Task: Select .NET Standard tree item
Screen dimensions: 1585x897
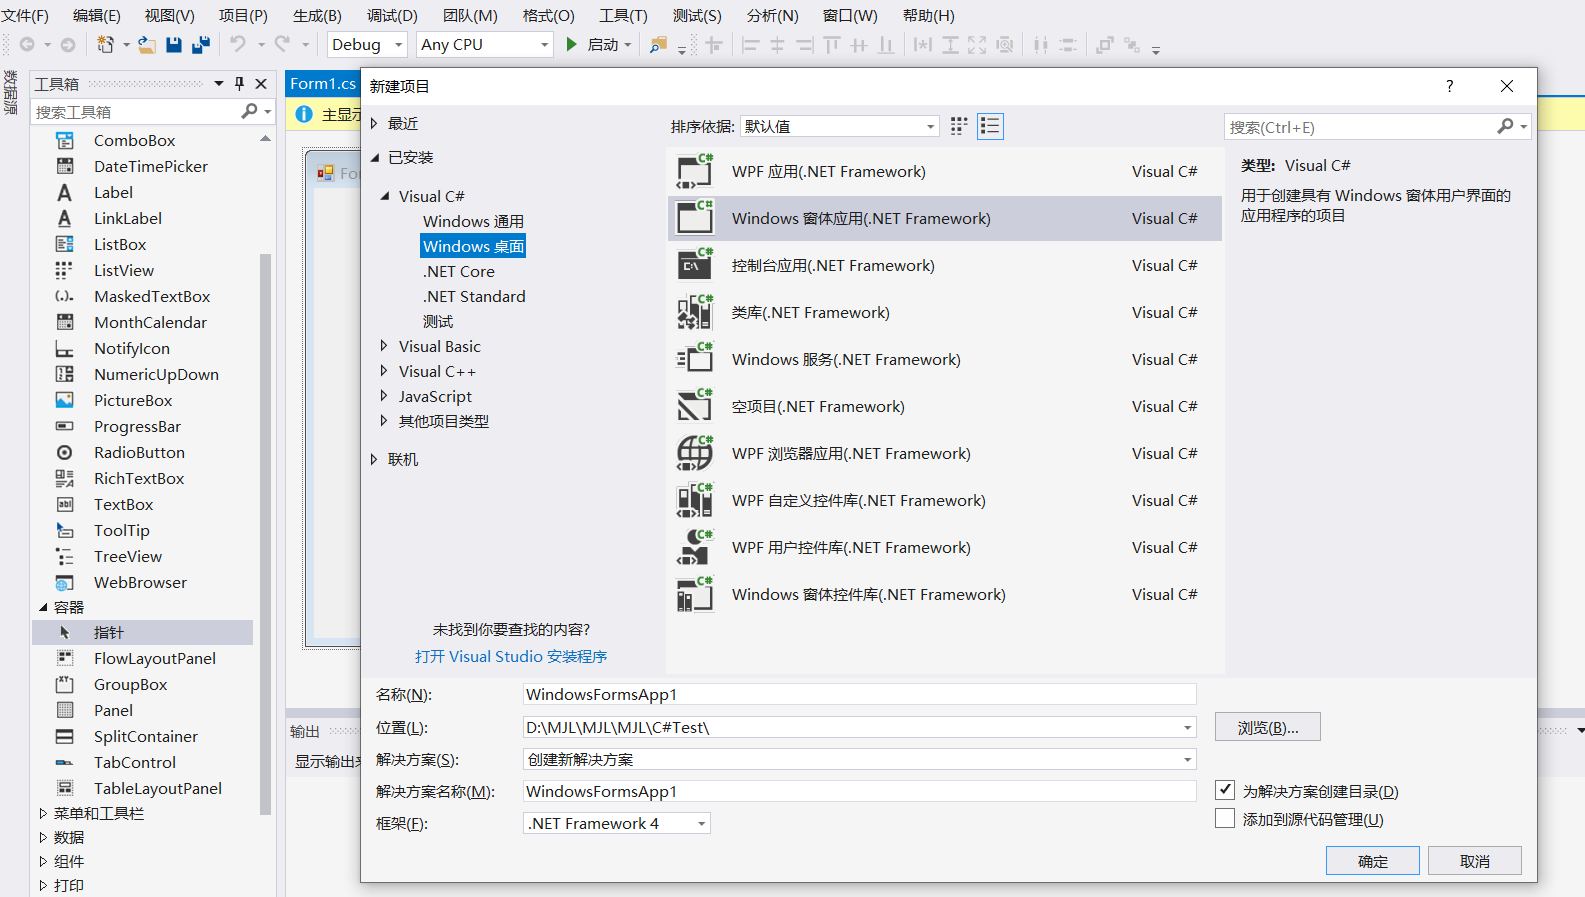Action: click(474, 296)
